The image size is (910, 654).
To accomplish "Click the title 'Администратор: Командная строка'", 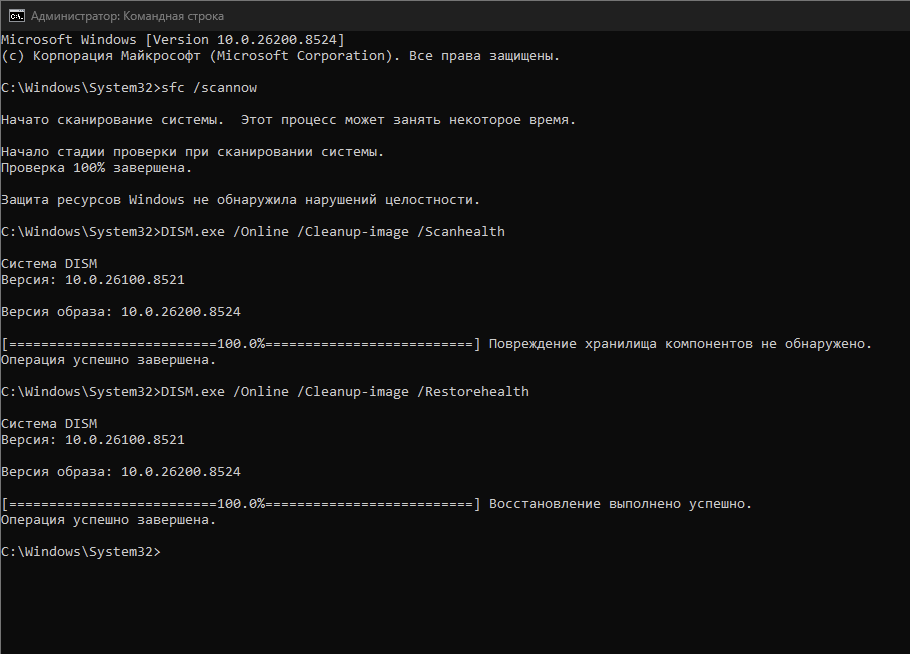I will [x=127, y=16].
